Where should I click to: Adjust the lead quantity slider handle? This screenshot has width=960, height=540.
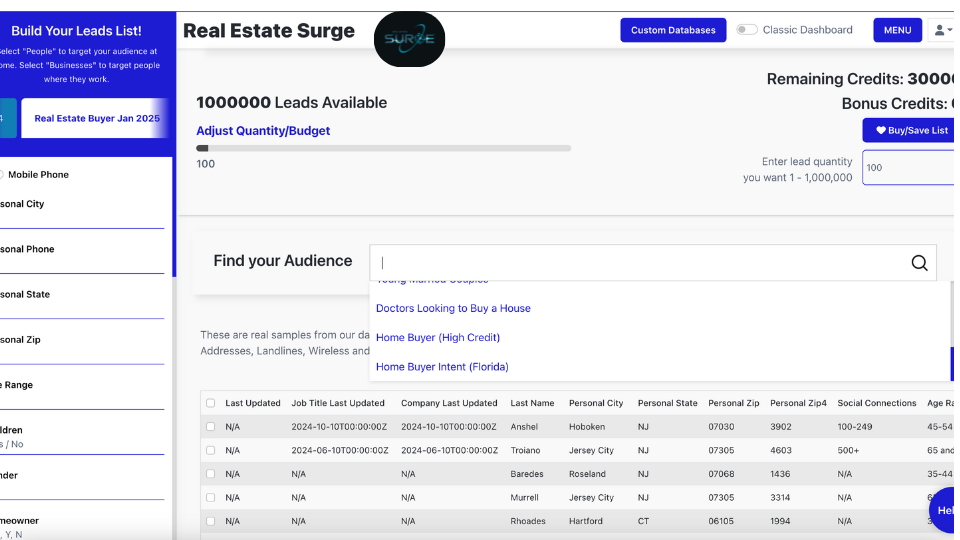(203, 148)
